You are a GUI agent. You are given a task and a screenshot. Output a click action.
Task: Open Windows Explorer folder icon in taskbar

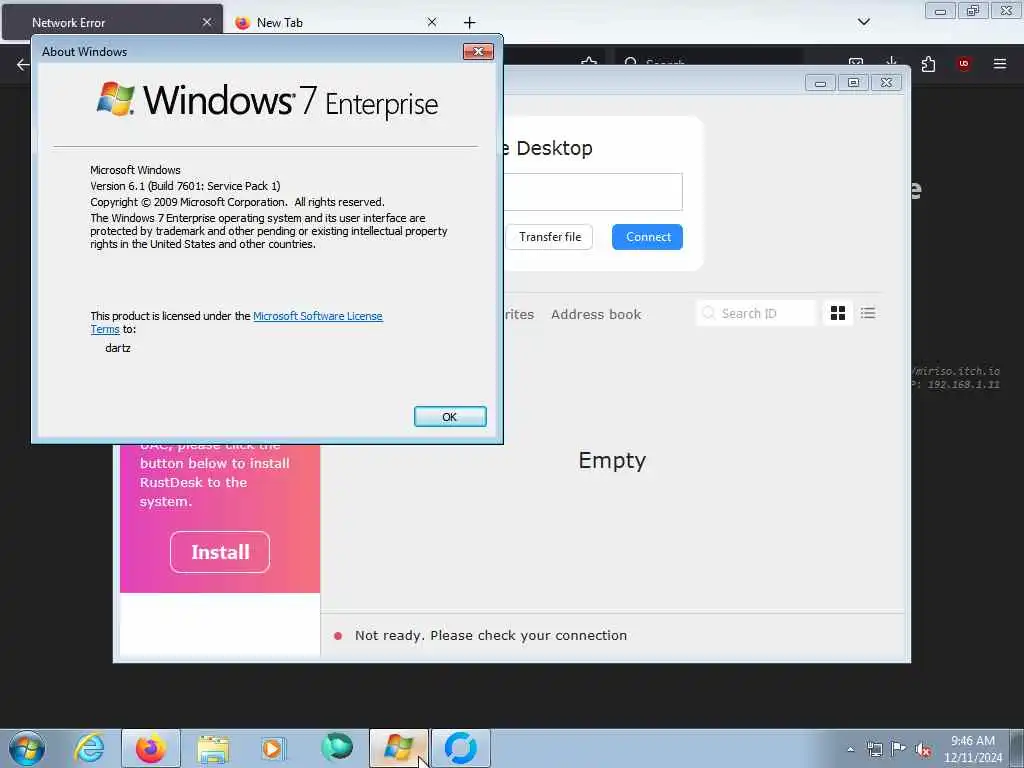pyautogui.click(x=213, y=748)
